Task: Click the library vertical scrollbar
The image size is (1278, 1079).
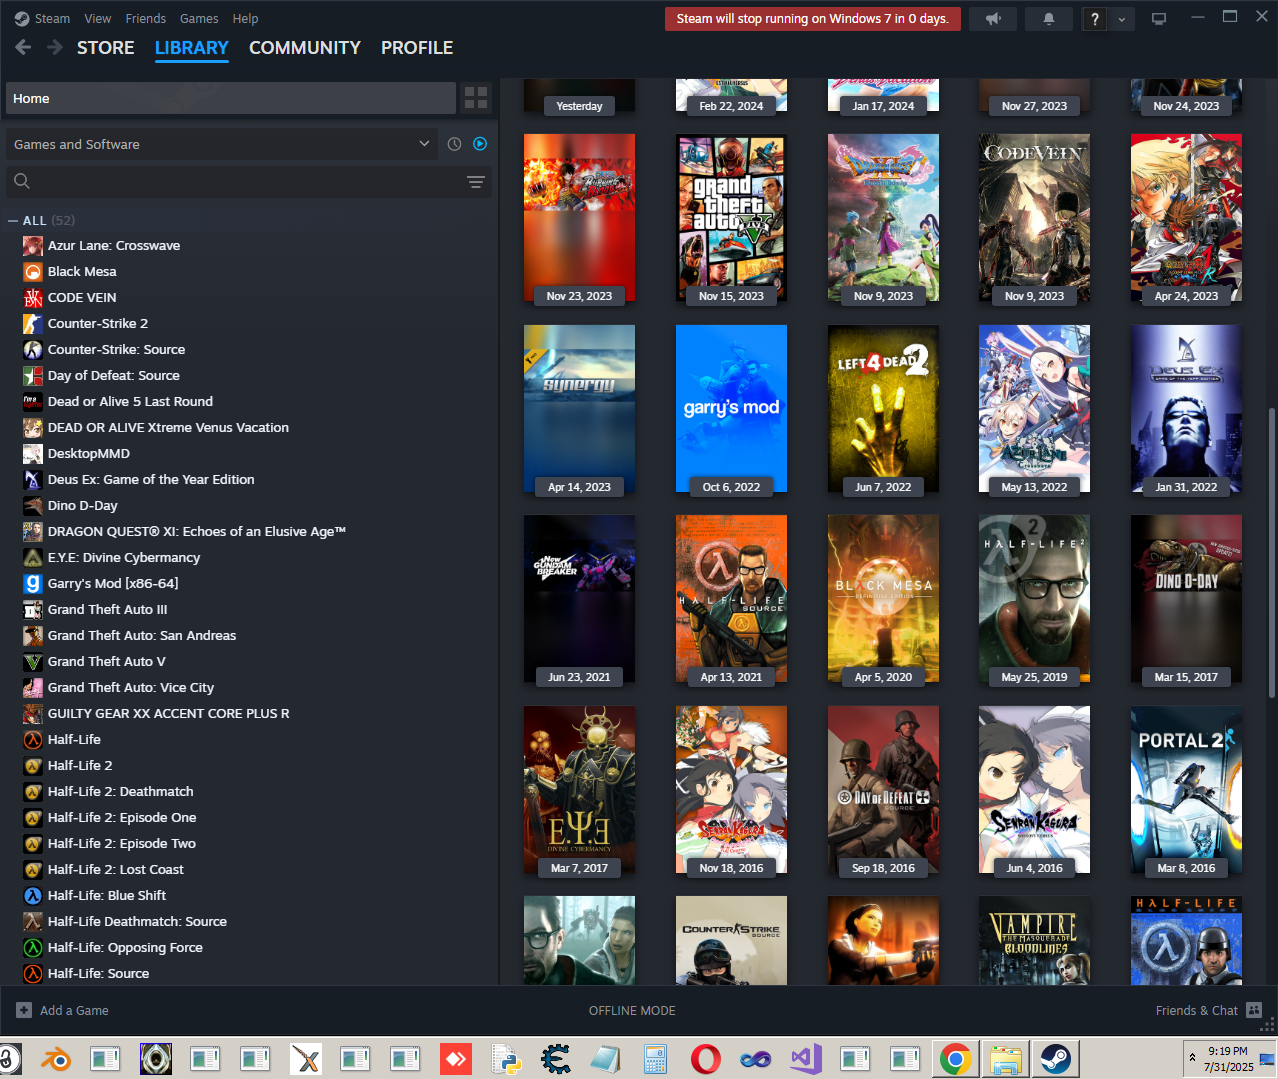Action: (1272, 550)
